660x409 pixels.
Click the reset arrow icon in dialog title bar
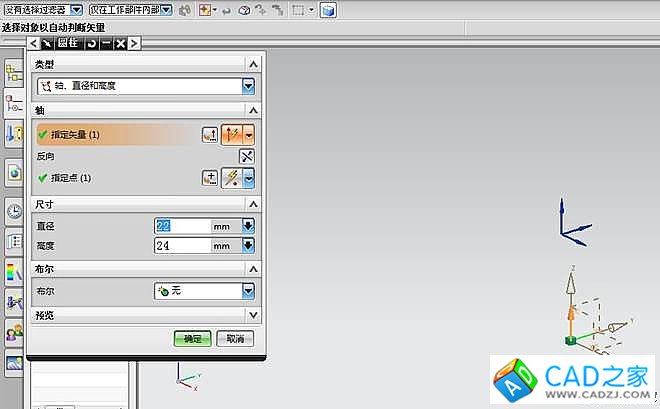(x=92, y=43)
